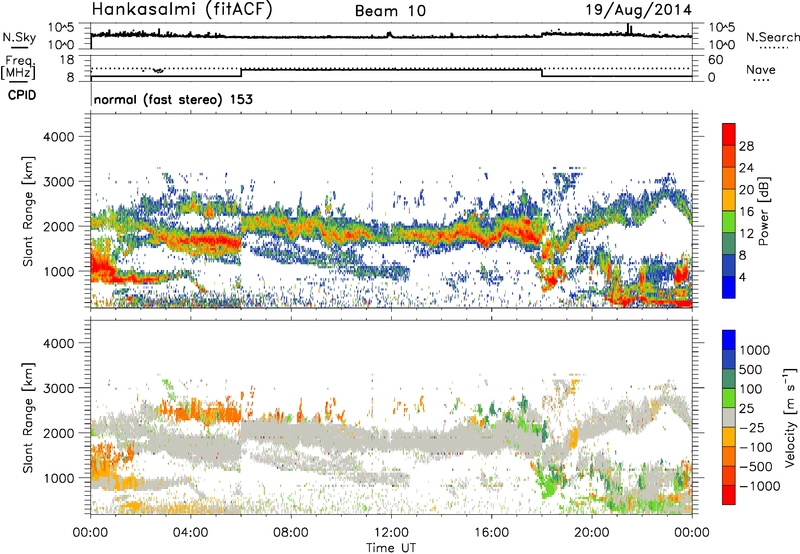Click the date 19/Aug/2014
800x554 pixels.
638,10
